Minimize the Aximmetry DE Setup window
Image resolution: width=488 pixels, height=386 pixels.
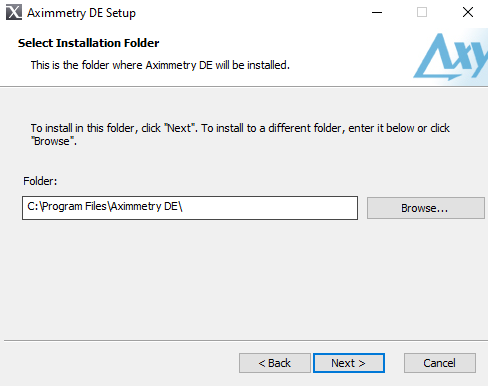(x=377, y=13)
